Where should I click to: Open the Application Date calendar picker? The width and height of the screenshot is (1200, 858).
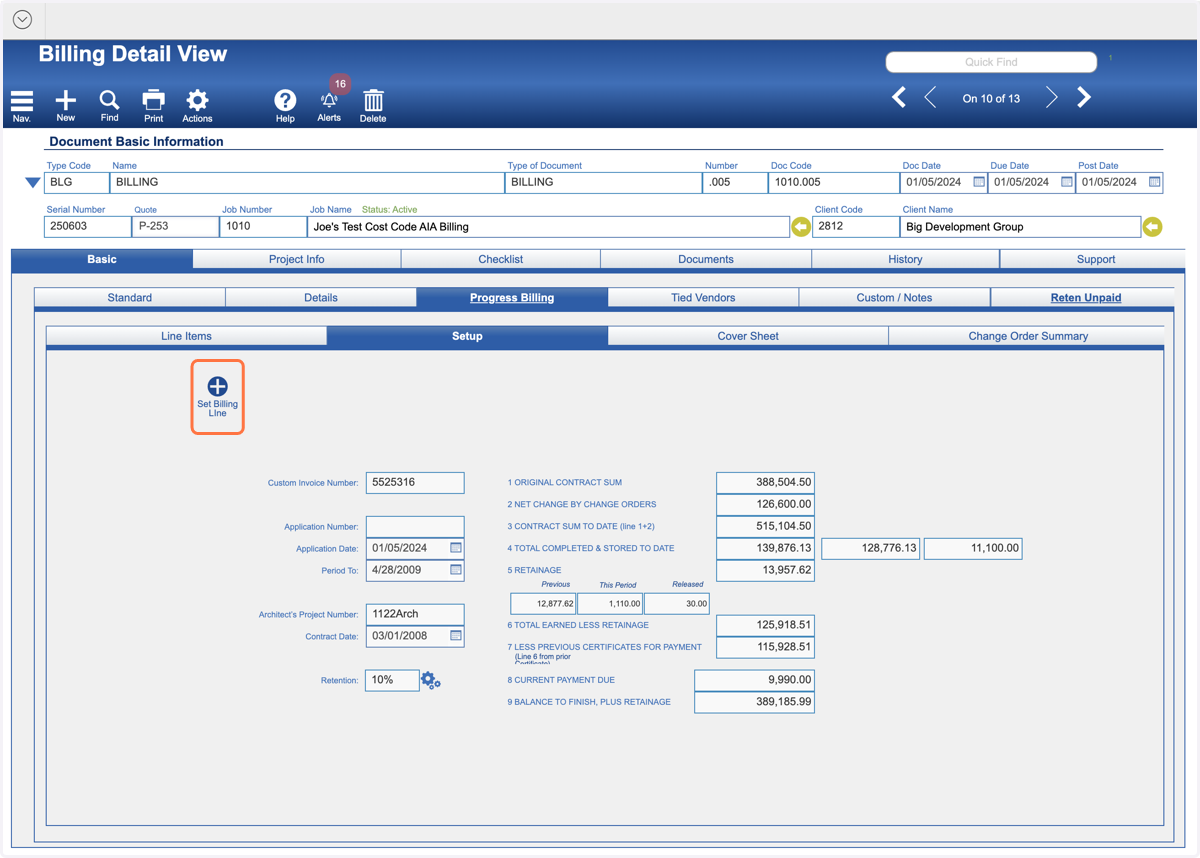pyautogui.click(x=456, y=548)
